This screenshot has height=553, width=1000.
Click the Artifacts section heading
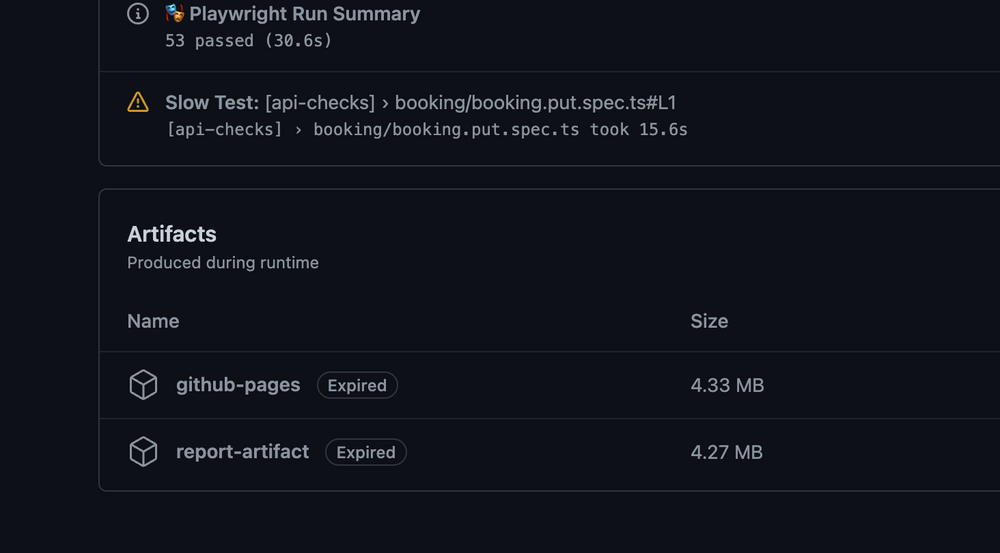tap(172, 234)
